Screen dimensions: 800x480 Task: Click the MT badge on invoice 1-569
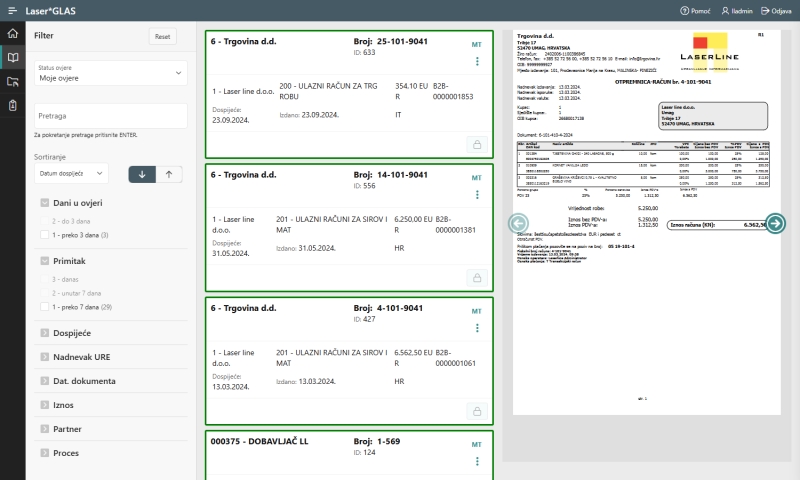click(x=477, y=445)
